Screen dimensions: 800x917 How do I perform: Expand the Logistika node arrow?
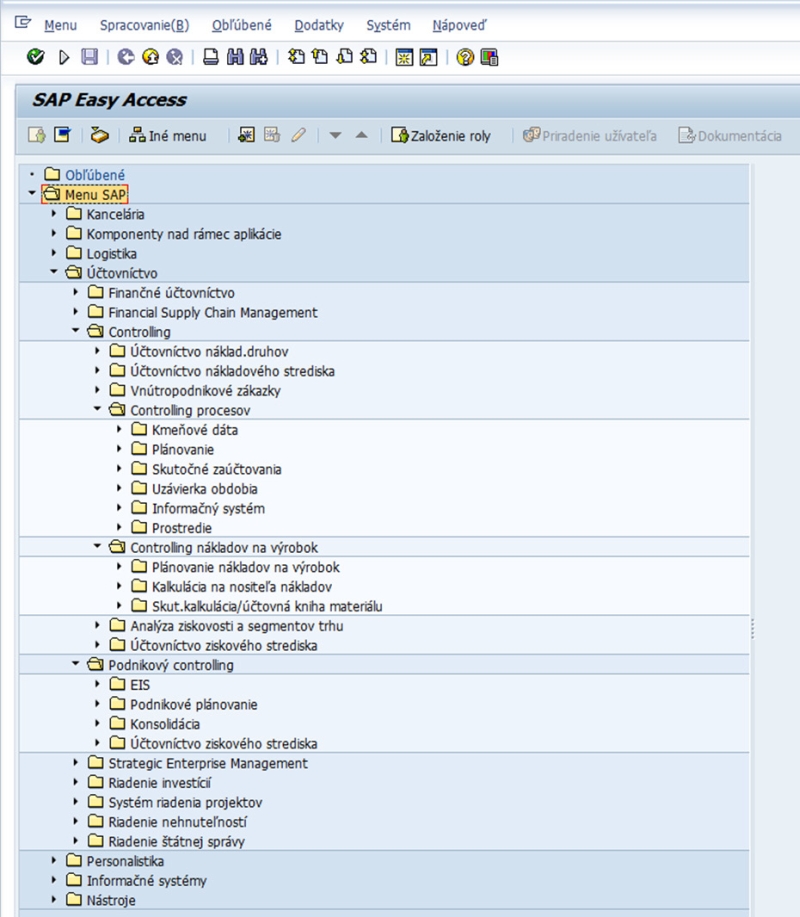pyautogui.click(x=54, y=253)
